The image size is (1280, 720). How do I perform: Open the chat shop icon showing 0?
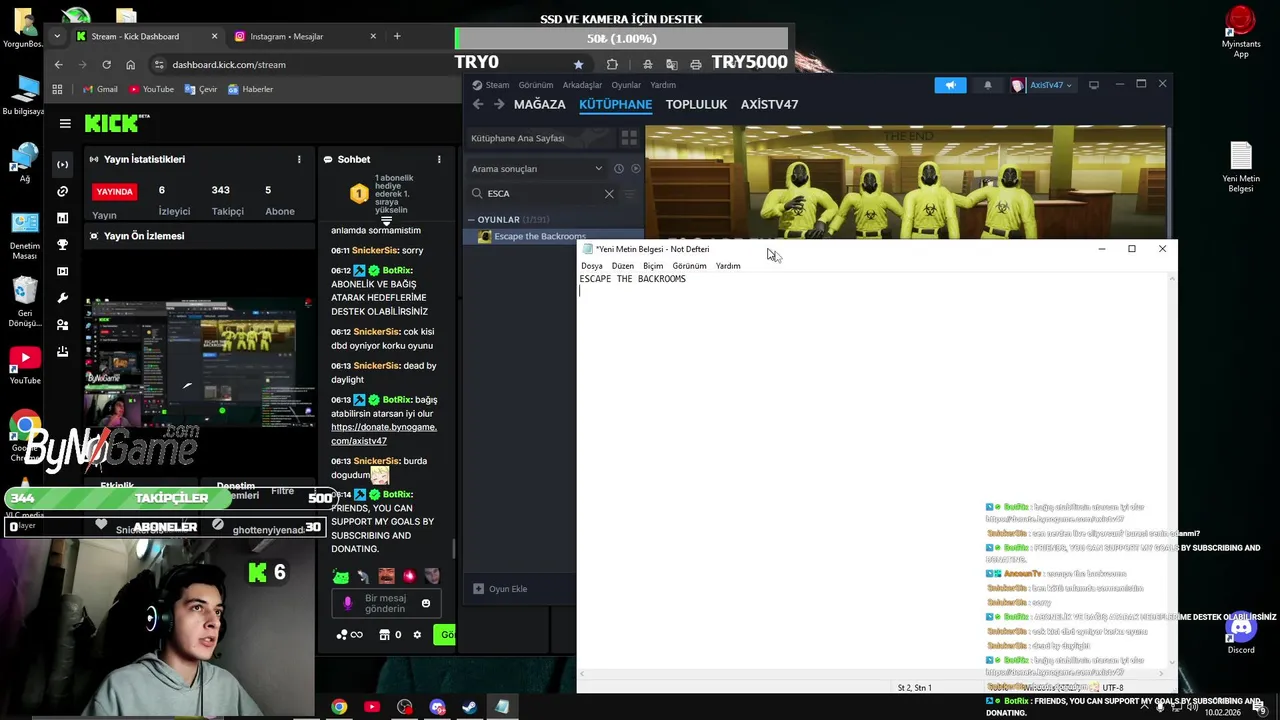tap(390, 635)
